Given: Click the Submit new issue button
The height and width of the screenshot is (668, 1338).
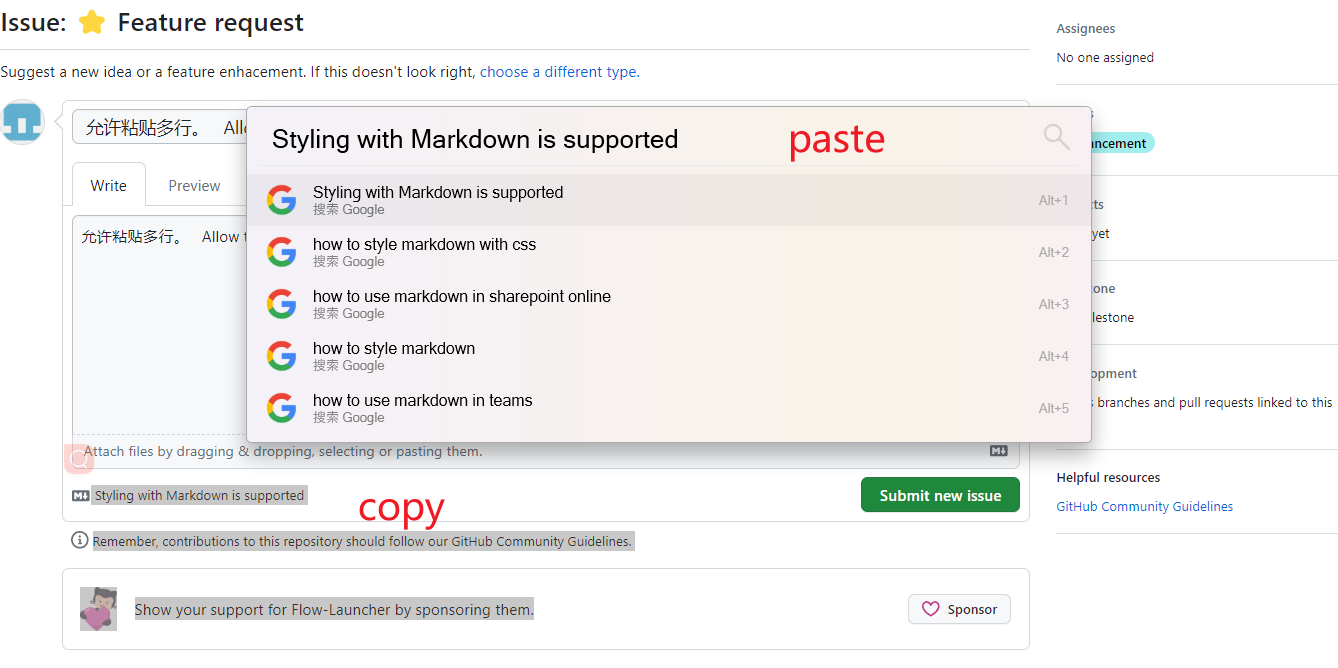Looking at the screenshot, I should click(939, 494).
